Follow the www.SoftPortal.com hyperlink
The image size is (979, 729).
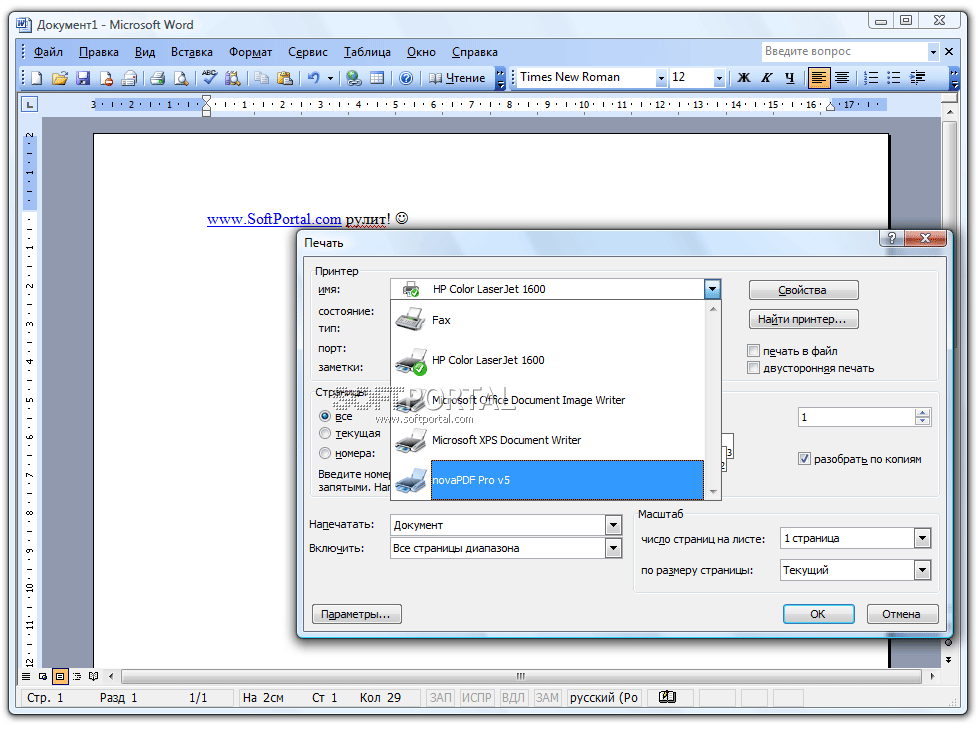(274, 219)
